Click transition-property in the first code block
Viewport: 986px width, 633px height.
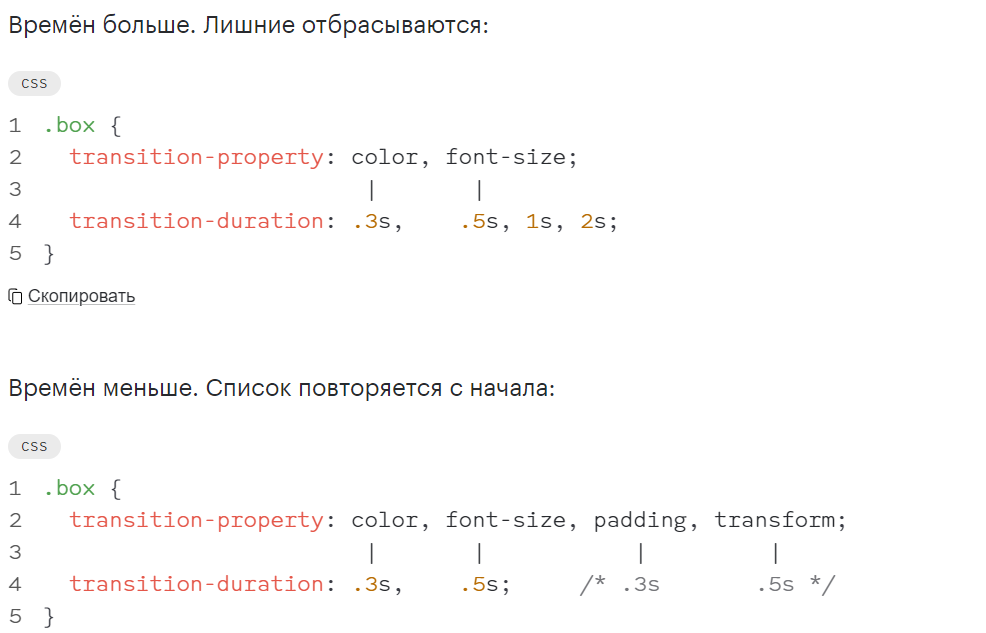[x=196, y=157]
